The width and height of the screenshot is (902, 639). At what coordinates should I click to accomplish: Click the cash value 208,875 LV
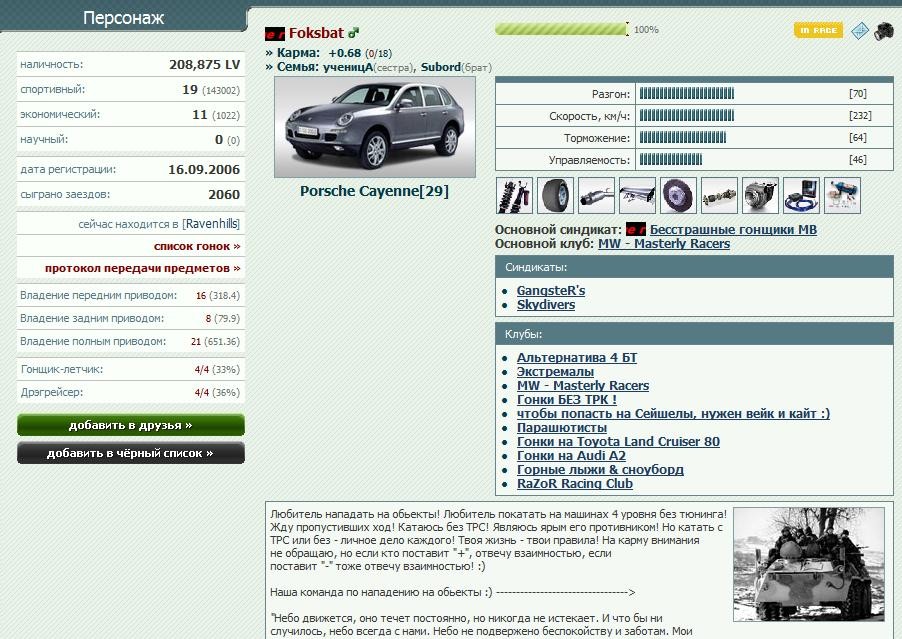coord(204,65)
